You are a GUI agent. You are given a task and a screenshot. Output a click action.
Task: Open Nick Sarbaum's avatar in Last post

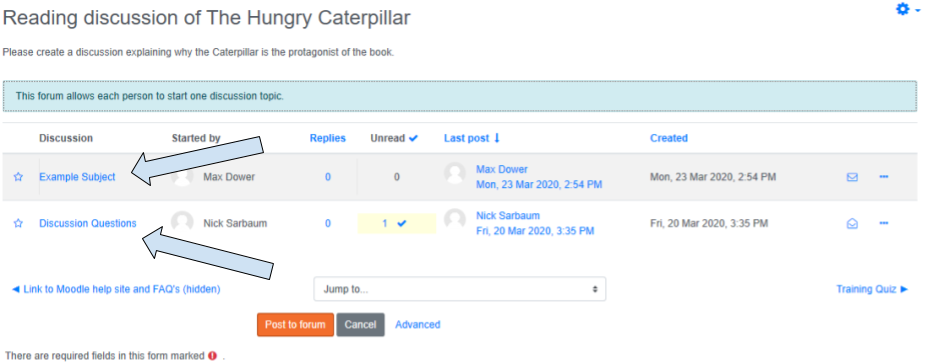pos(455,219)
